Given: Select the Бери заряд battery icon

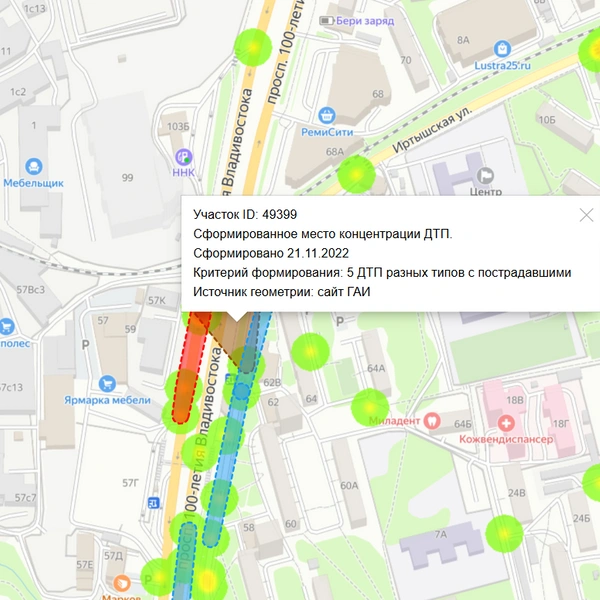Looking at the screenshot, I should point(326,20).
